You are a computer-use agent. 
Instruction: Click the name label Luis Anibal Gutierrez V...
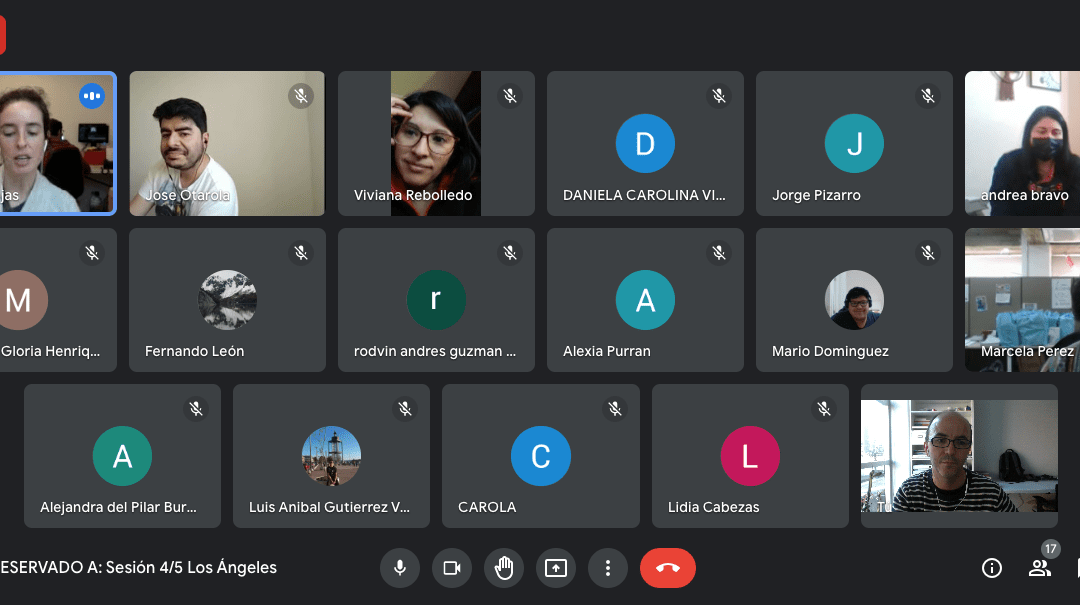click(x=329, y=507)
